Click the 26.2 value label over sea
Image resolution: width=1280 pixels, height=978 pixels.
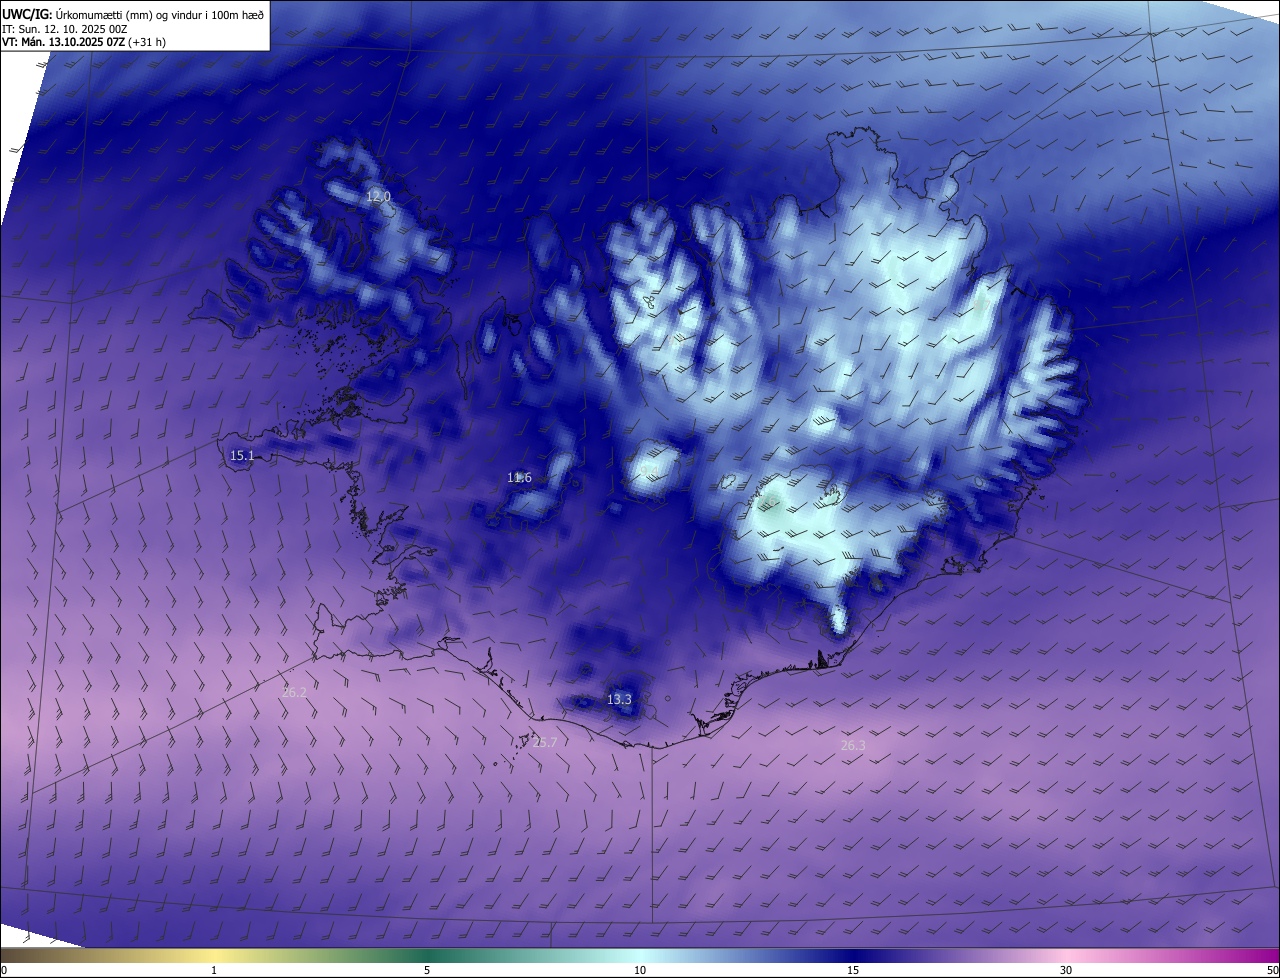pos(295,692)
